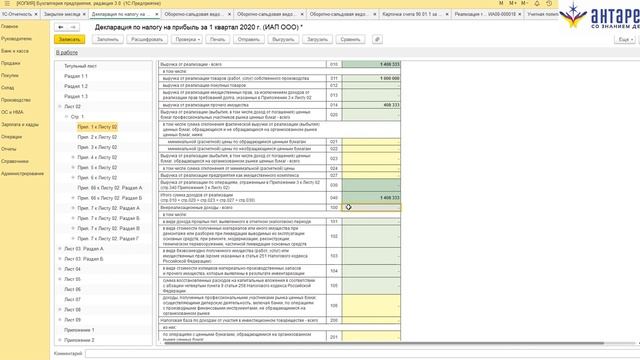Select Раздел 1.1 in the tree
Screen dimensions: 640x360
click(x=76, y=76)
